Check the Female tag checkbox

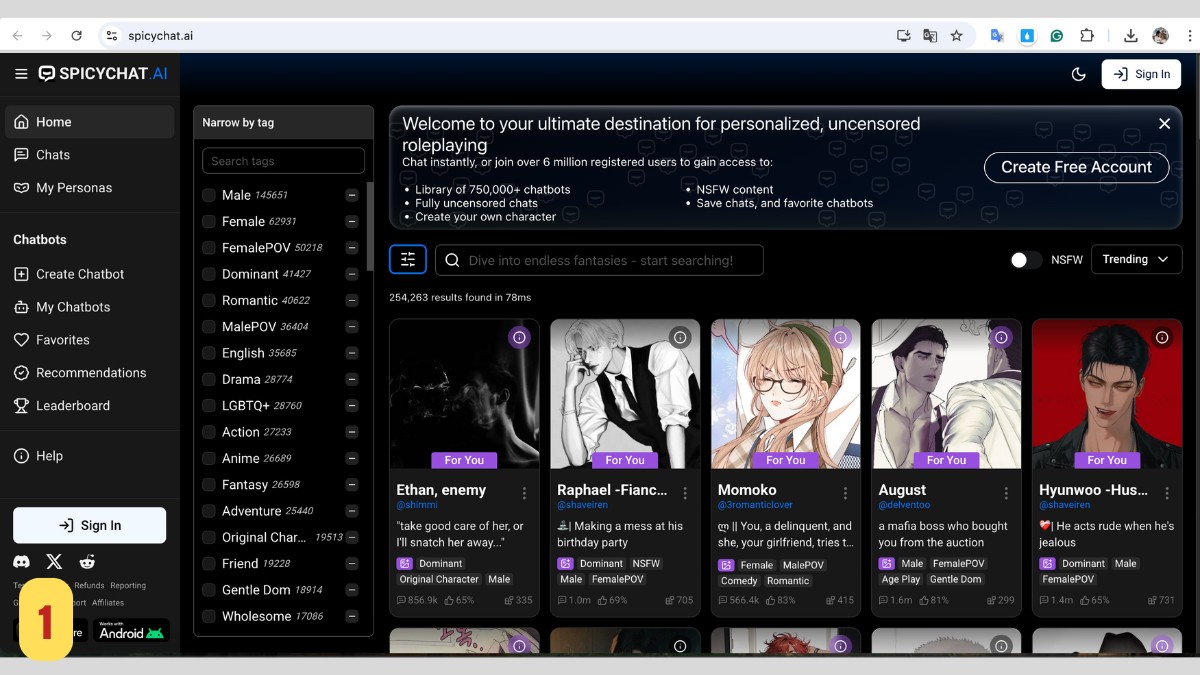[209, 221]
